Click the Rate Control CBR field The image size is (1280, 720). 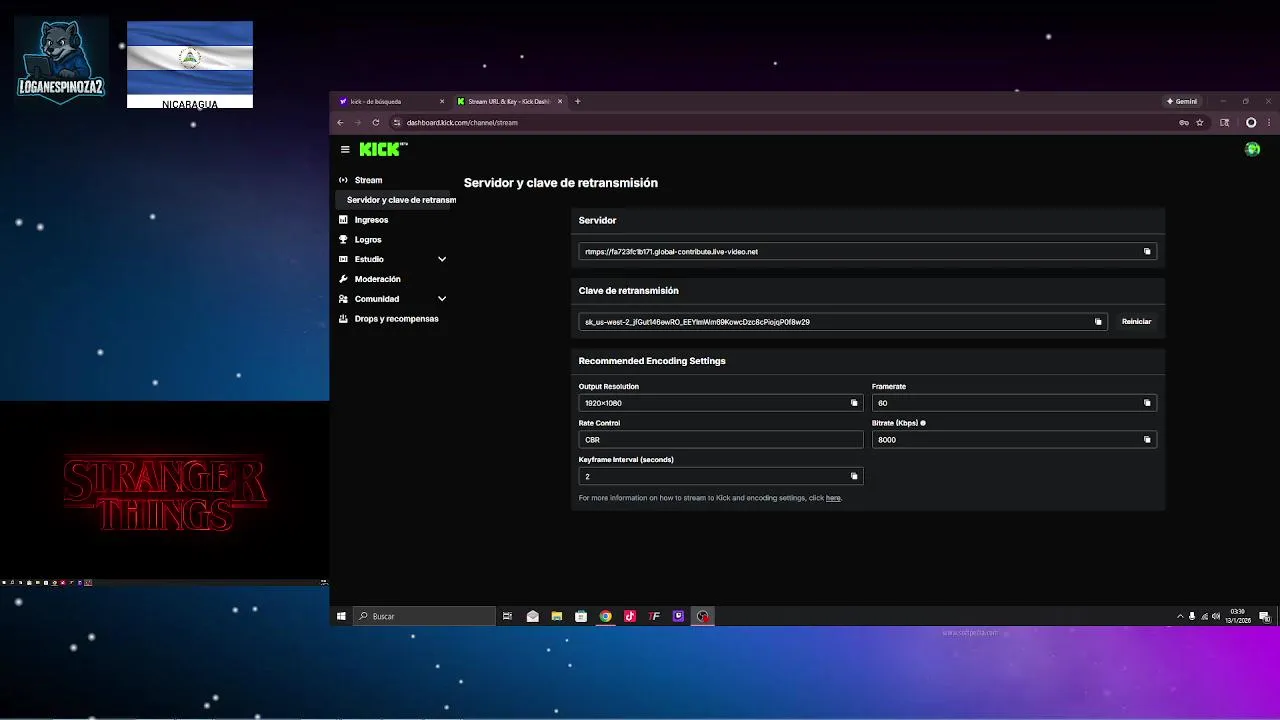[x=721, y=440]
